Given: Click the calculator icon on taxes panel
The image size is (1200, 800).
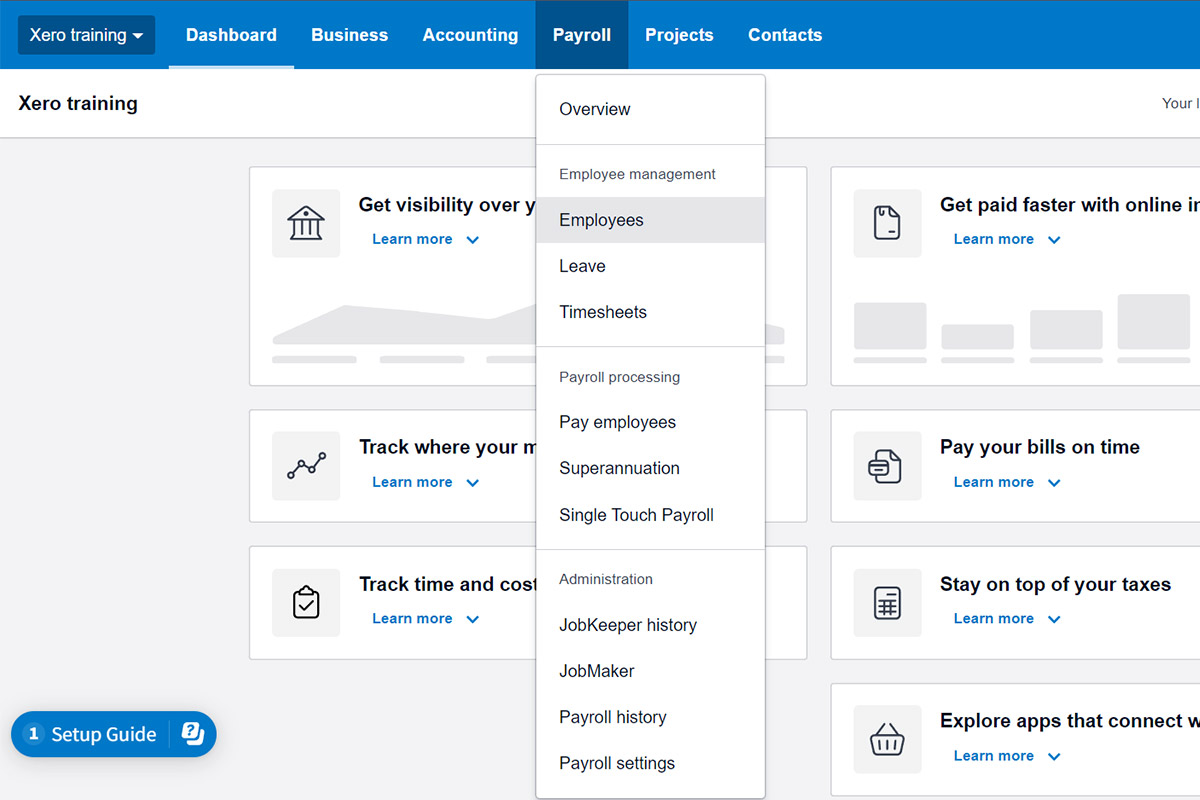Looking at the screenshot, I should pyautogui.click(x=887, y=603).
